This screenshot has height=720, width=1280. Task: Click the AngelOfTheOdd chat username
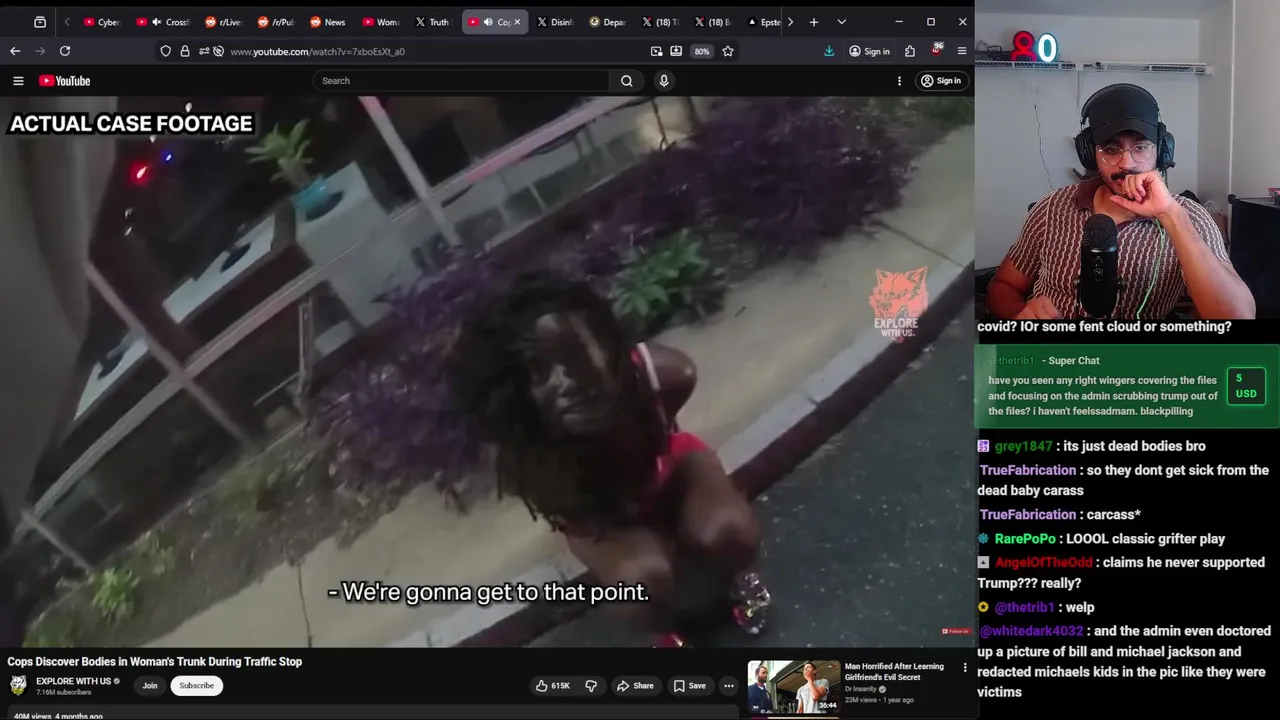tap(1044, 562)
